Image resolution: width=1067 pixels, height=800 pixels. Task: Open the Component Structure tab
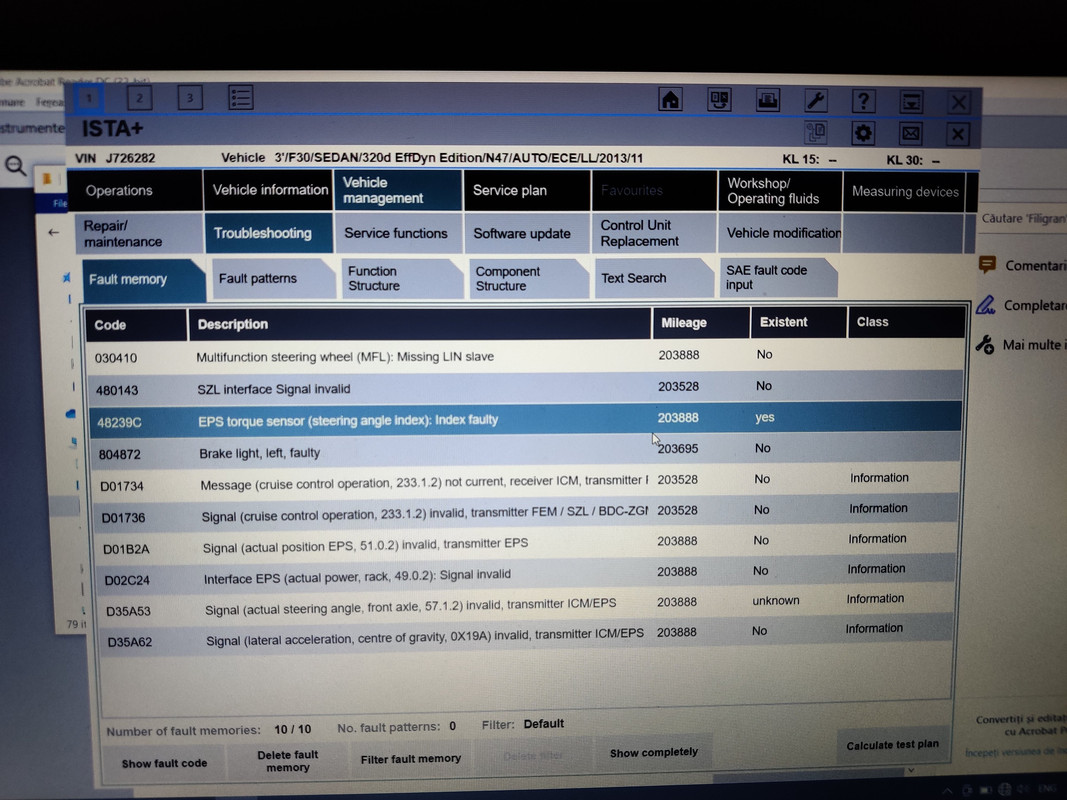tap(528, 278)
